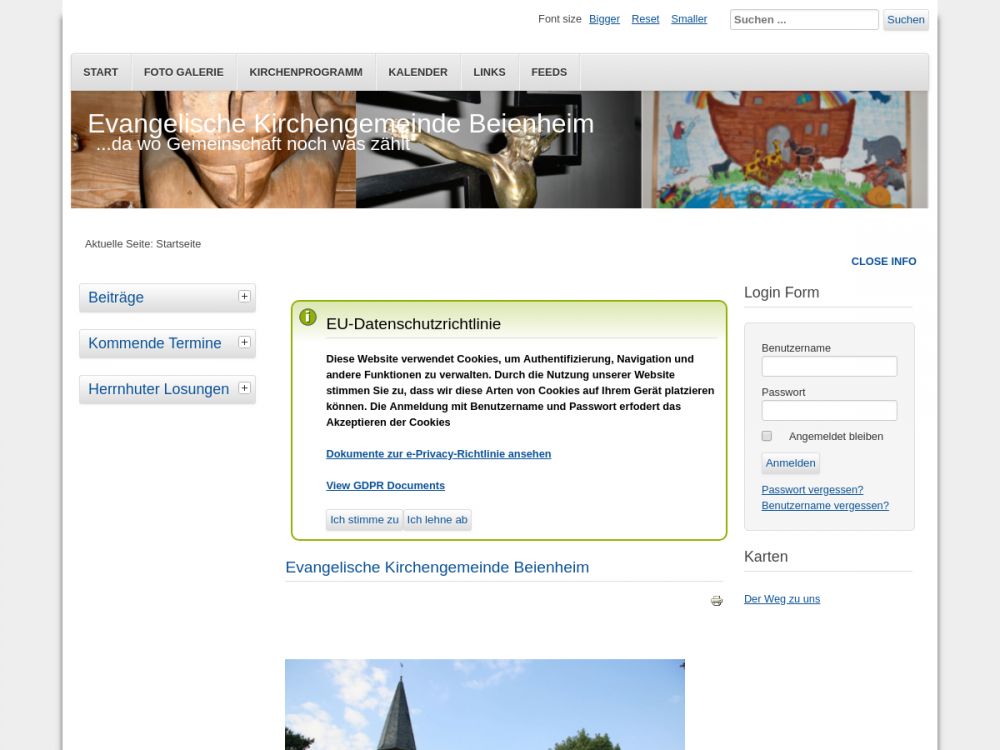Focus the Benutzername input field

pyautogui.click(x=829, y=367)
